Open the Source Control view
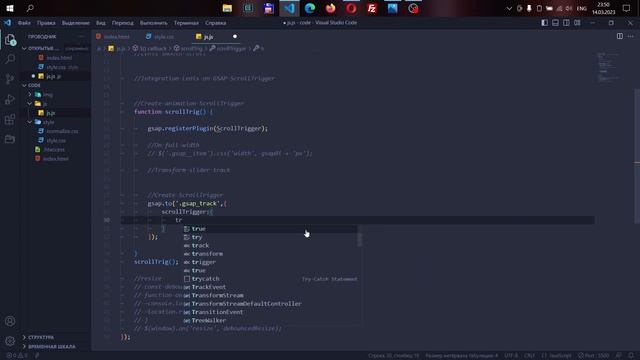 tap(10, 79)
